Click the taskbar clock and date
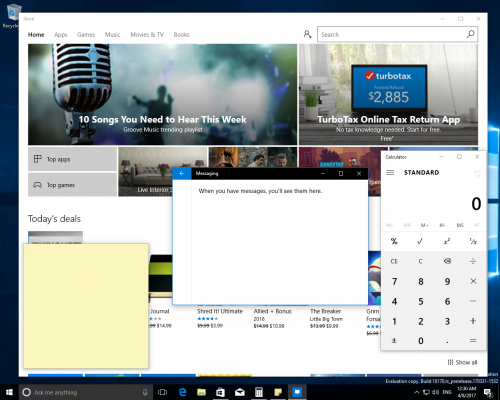This screenshot has width=500, height=400. [467, 392]
